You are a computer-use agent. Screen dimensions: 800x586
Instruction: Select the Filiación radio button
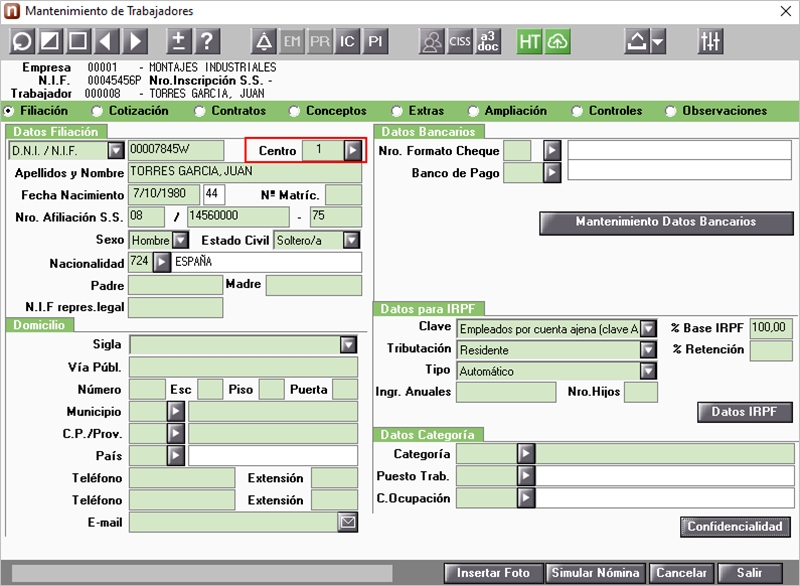8,111
